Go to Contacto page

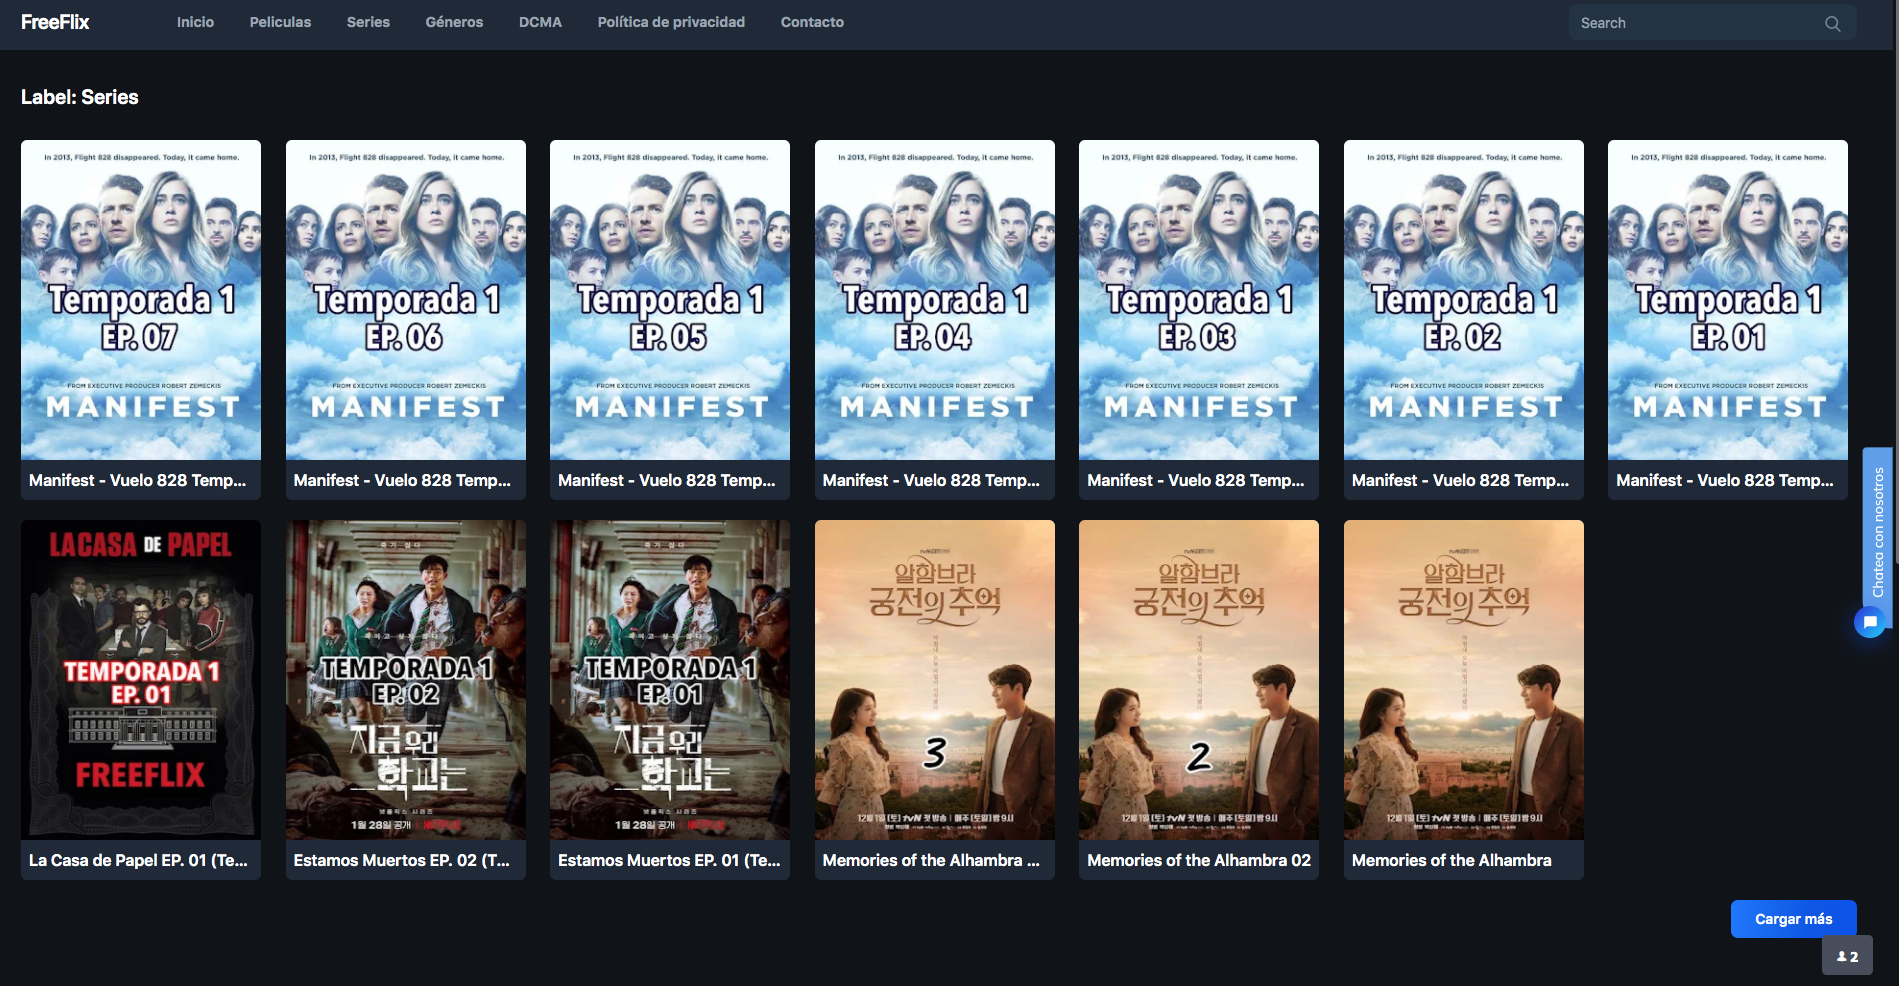pos(812,22)
